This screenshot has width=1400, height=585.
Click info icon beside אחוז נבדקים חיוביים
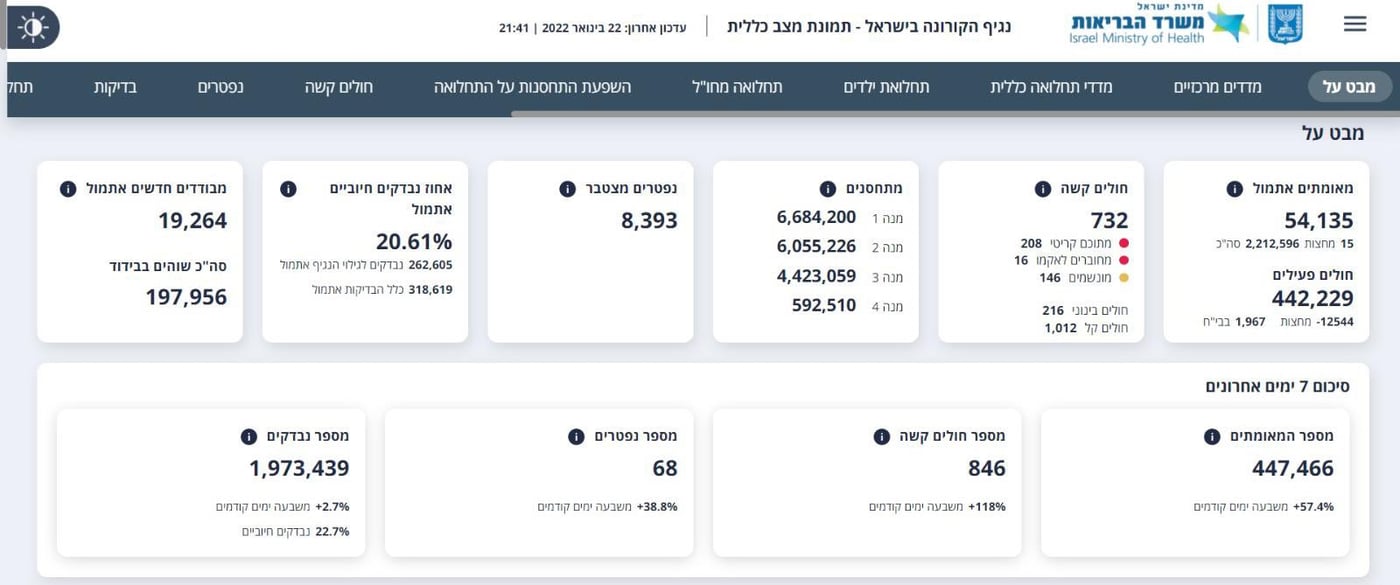[x=288, y=189]
